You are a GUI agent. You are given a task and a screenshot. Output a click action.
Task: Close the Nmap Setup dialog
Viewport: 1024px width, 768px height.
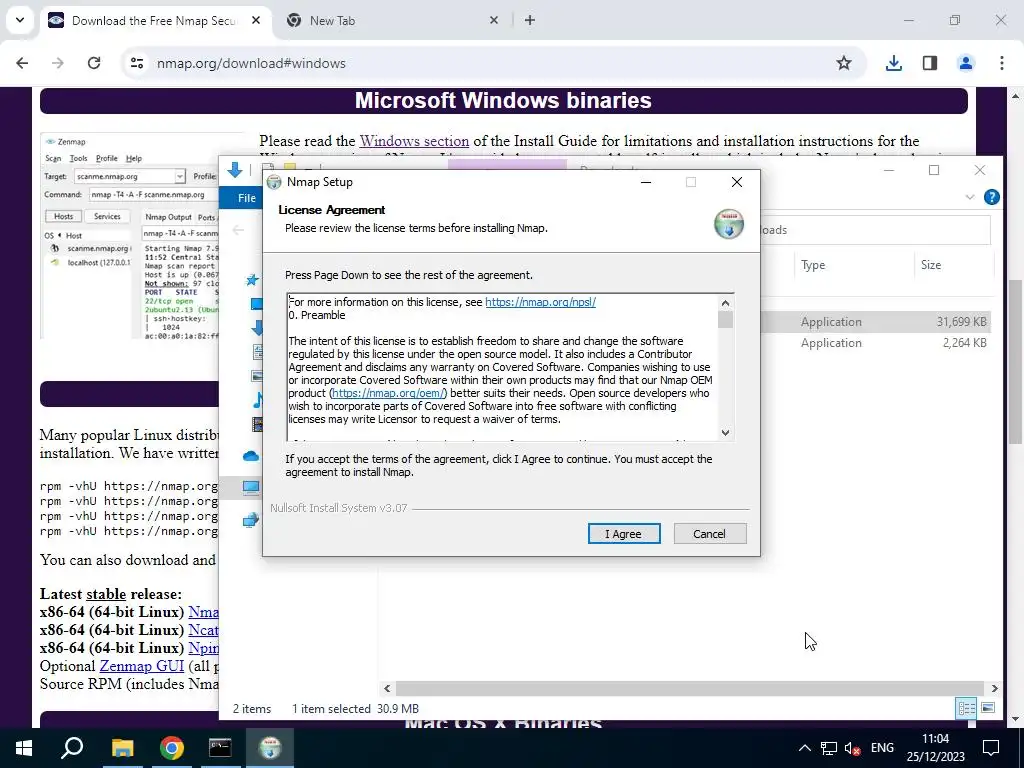737,182
